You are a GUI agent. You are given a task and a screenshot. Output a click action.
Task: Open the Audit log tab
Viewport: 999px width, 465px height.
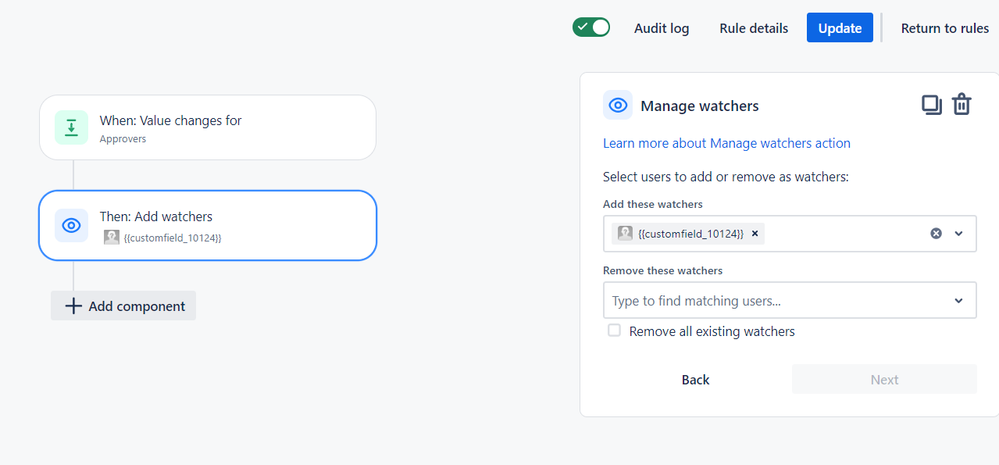(661, 29)
